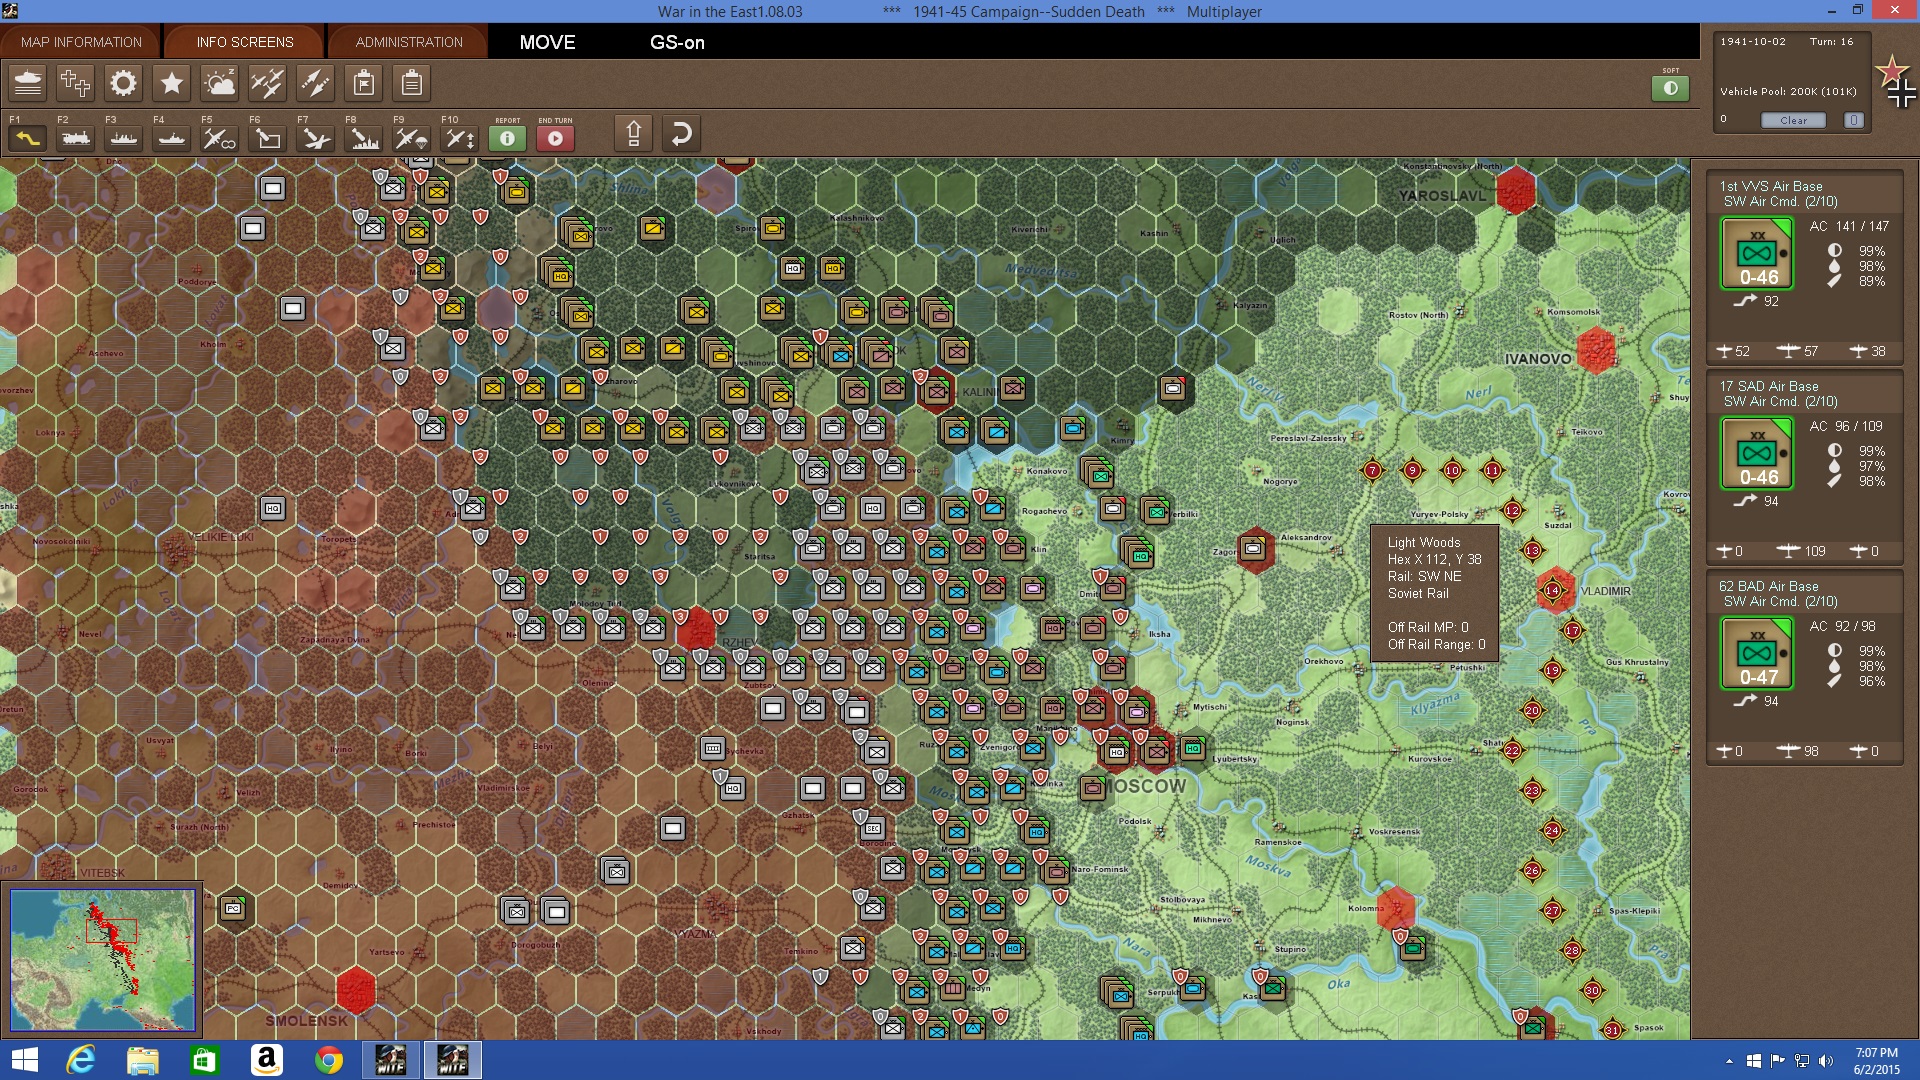Select F6 bomb target box mode icon

pos(267,138)
